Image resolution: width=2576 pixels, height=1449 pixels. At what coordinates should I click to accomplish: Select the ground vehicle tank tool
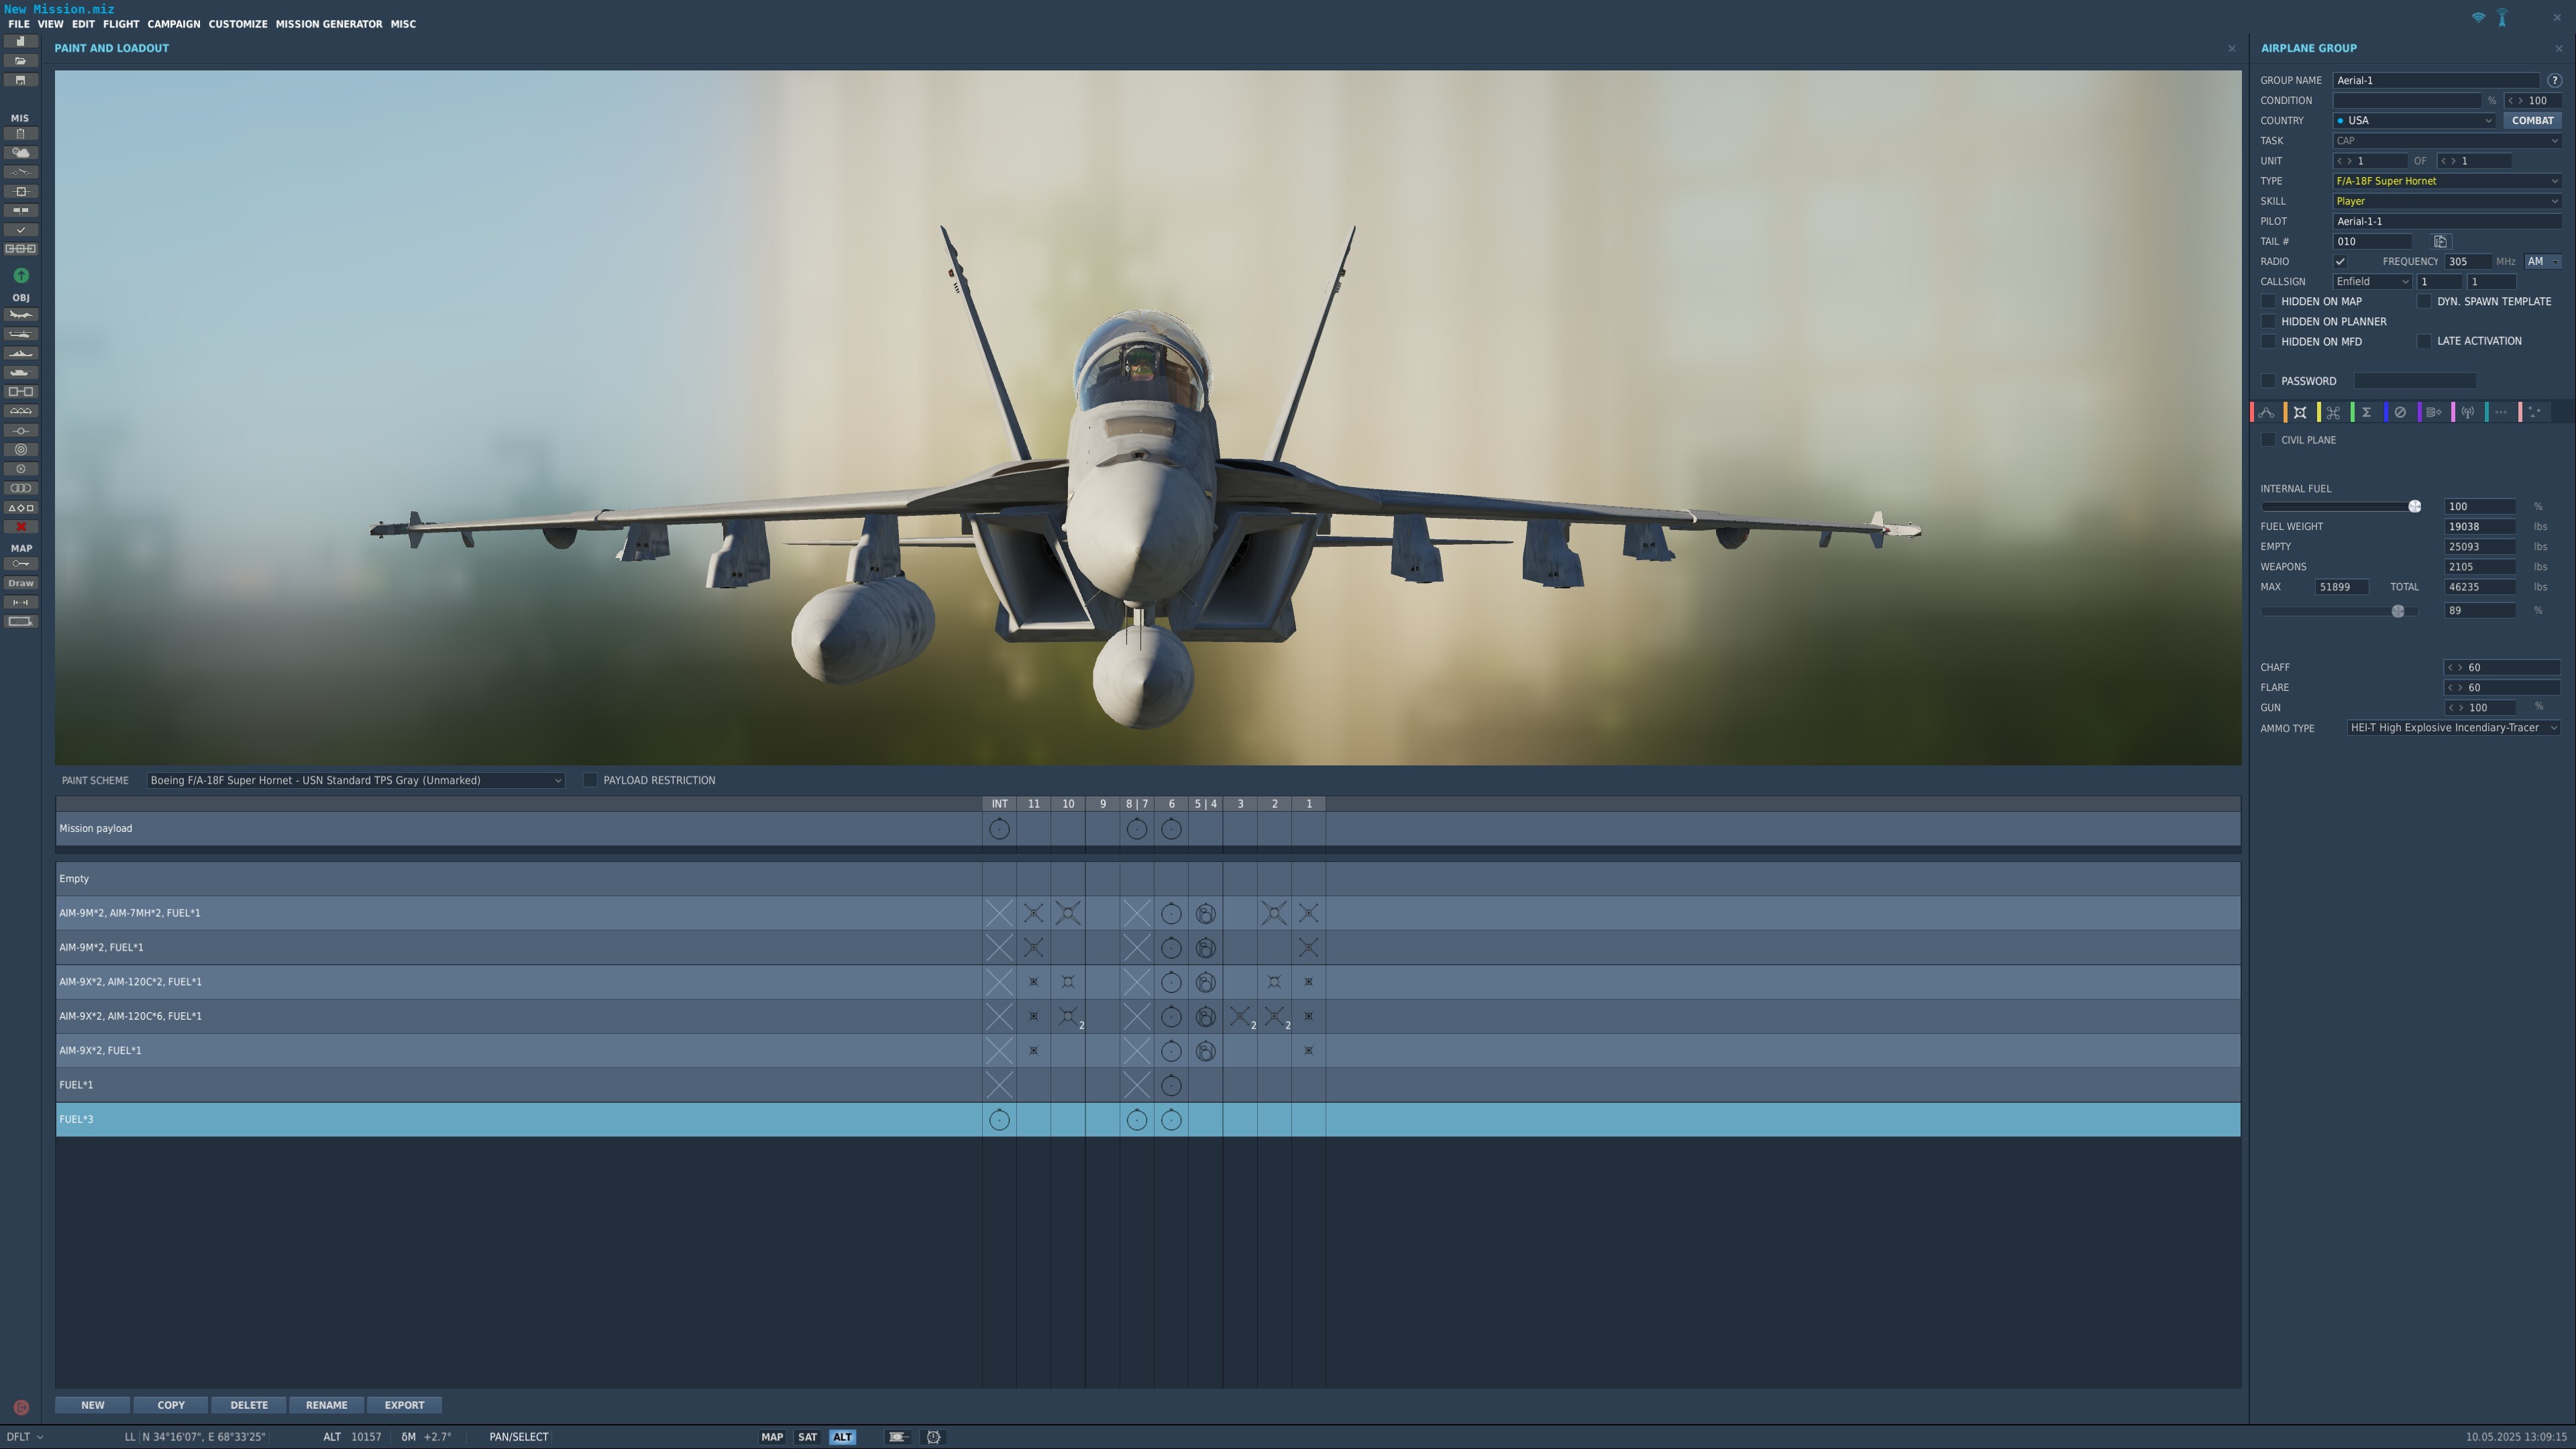tap(20, 372)
